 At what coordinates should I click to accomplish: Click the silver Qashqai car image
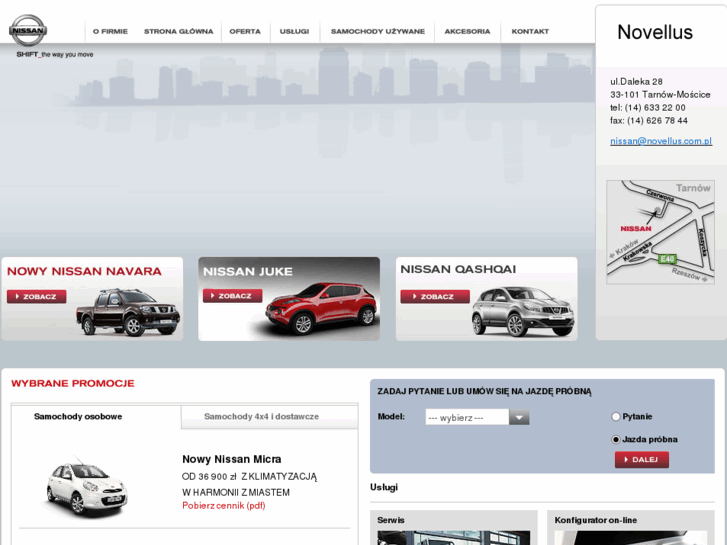523,311
